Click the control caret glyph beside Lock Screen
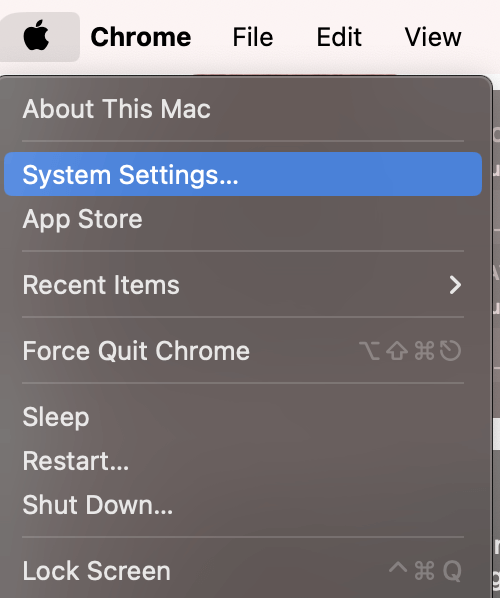Image resolution: width=500 pixels, height=598 pixels. coord(398,568)
